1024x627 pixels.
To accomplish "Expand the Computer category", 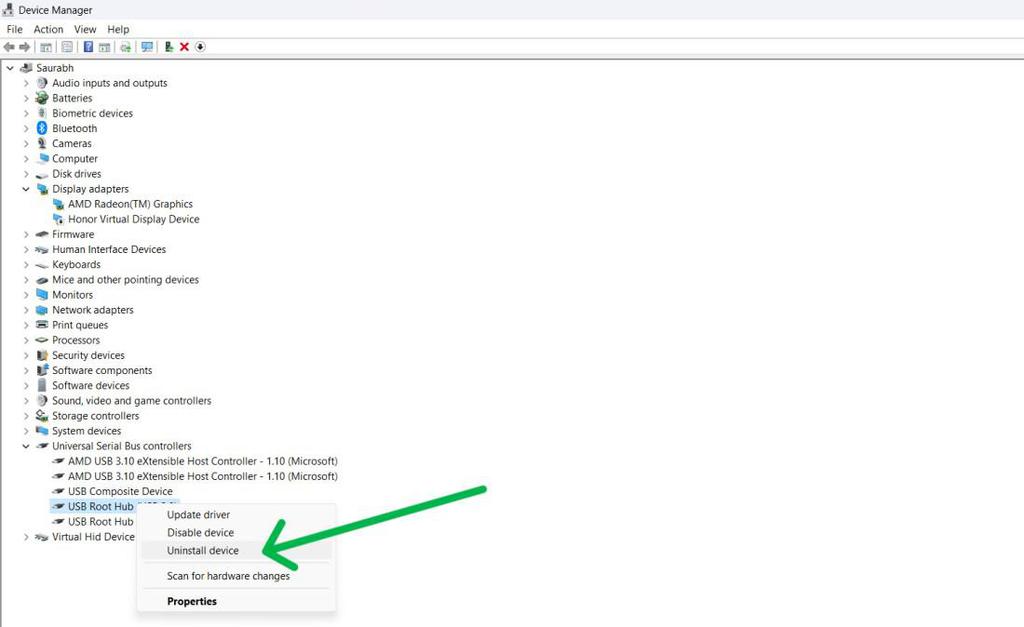I will [x=26, y=159].
